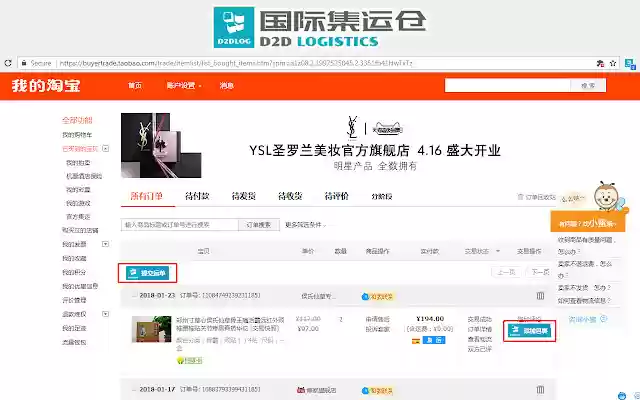The width and height of the screenshot is (640, 400).
Task: Open the 账户设置 dropdown in the header
Action: pos(184,85)
